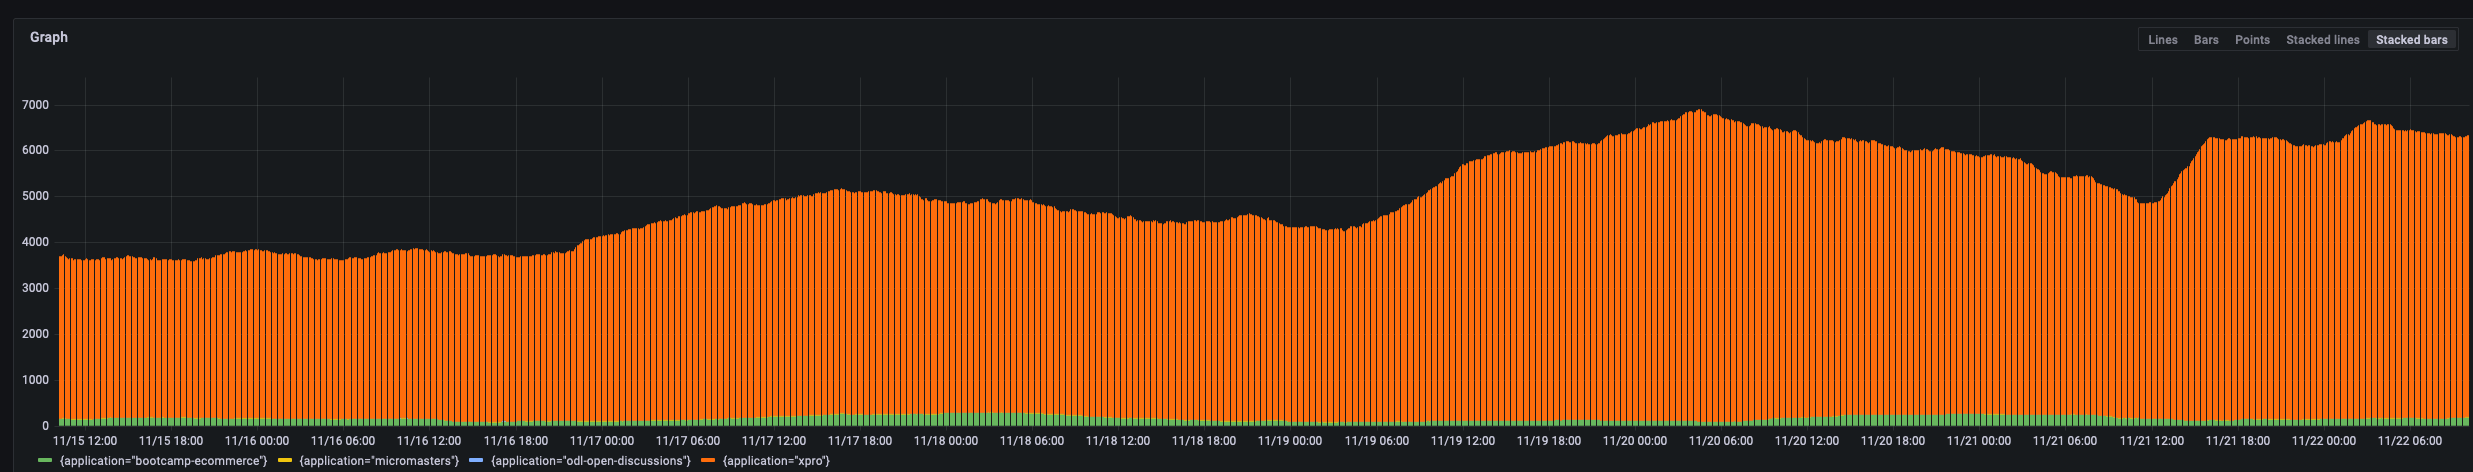Click the 11/19 12:00 x-axis label
The image size is (2473, 472).
(x=1463, y=441)
